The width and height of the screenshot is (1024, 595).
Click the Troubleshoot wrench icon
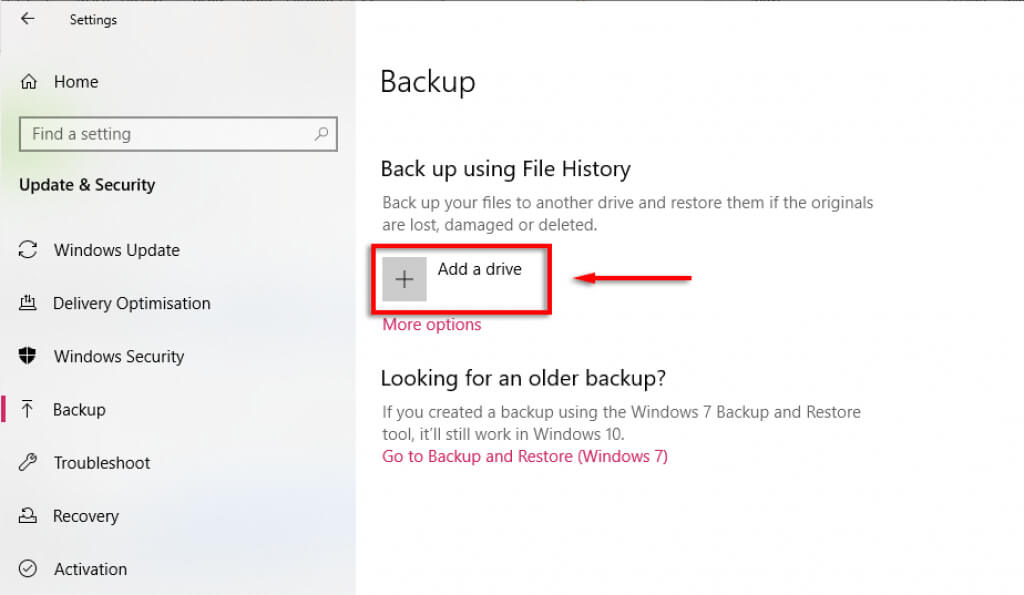pos(29,463)
